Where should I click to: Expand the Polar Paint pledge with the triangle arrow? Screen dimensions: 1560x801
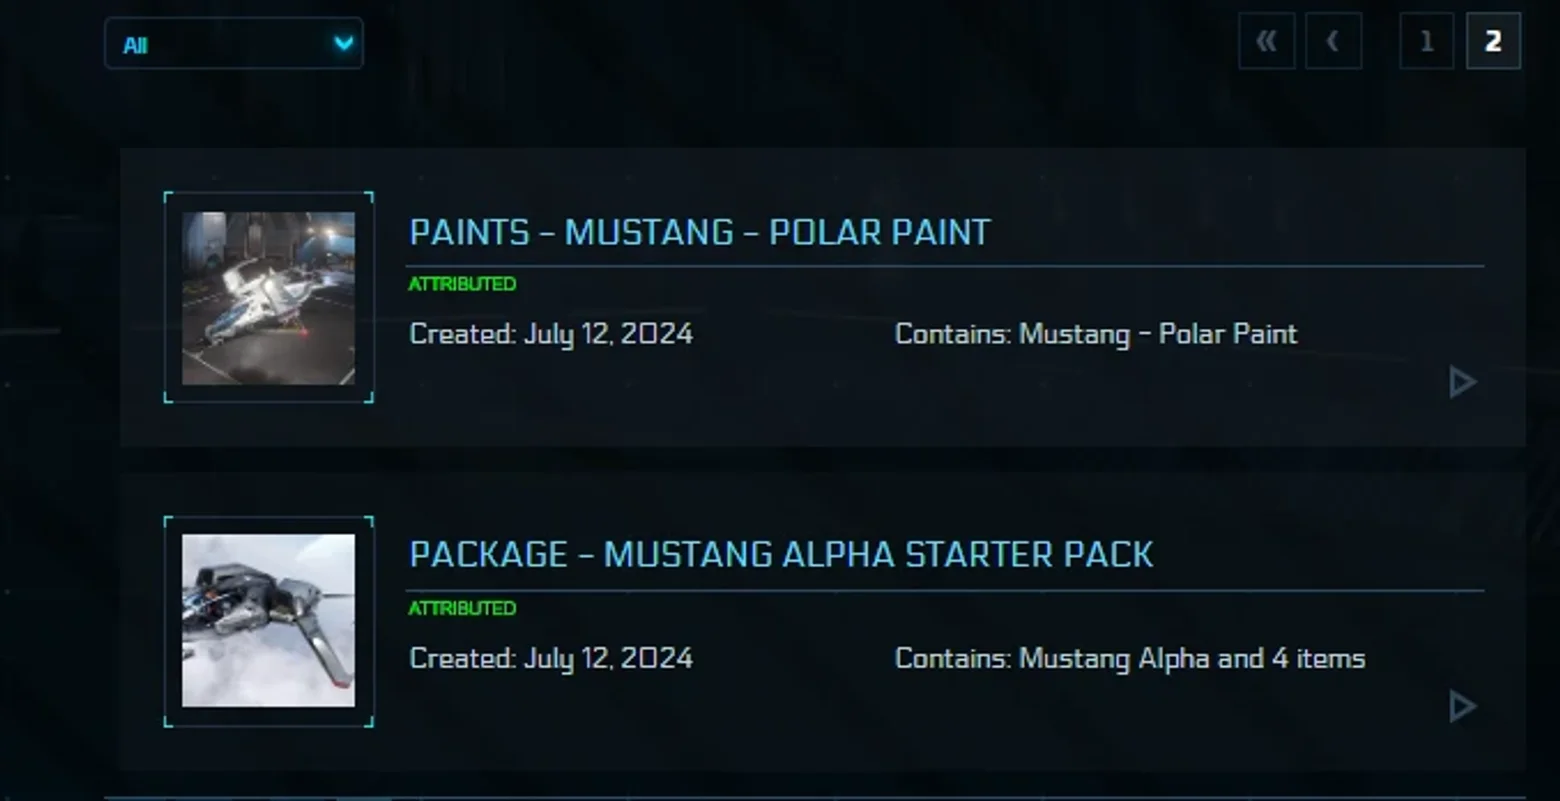pos(1463,382)
